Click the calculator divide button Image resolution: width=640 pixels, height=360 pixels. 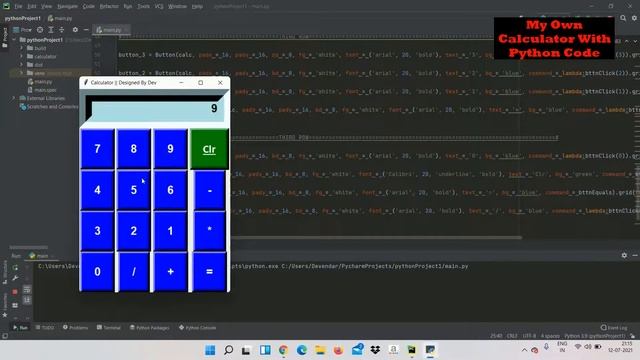tap(133, 271)
